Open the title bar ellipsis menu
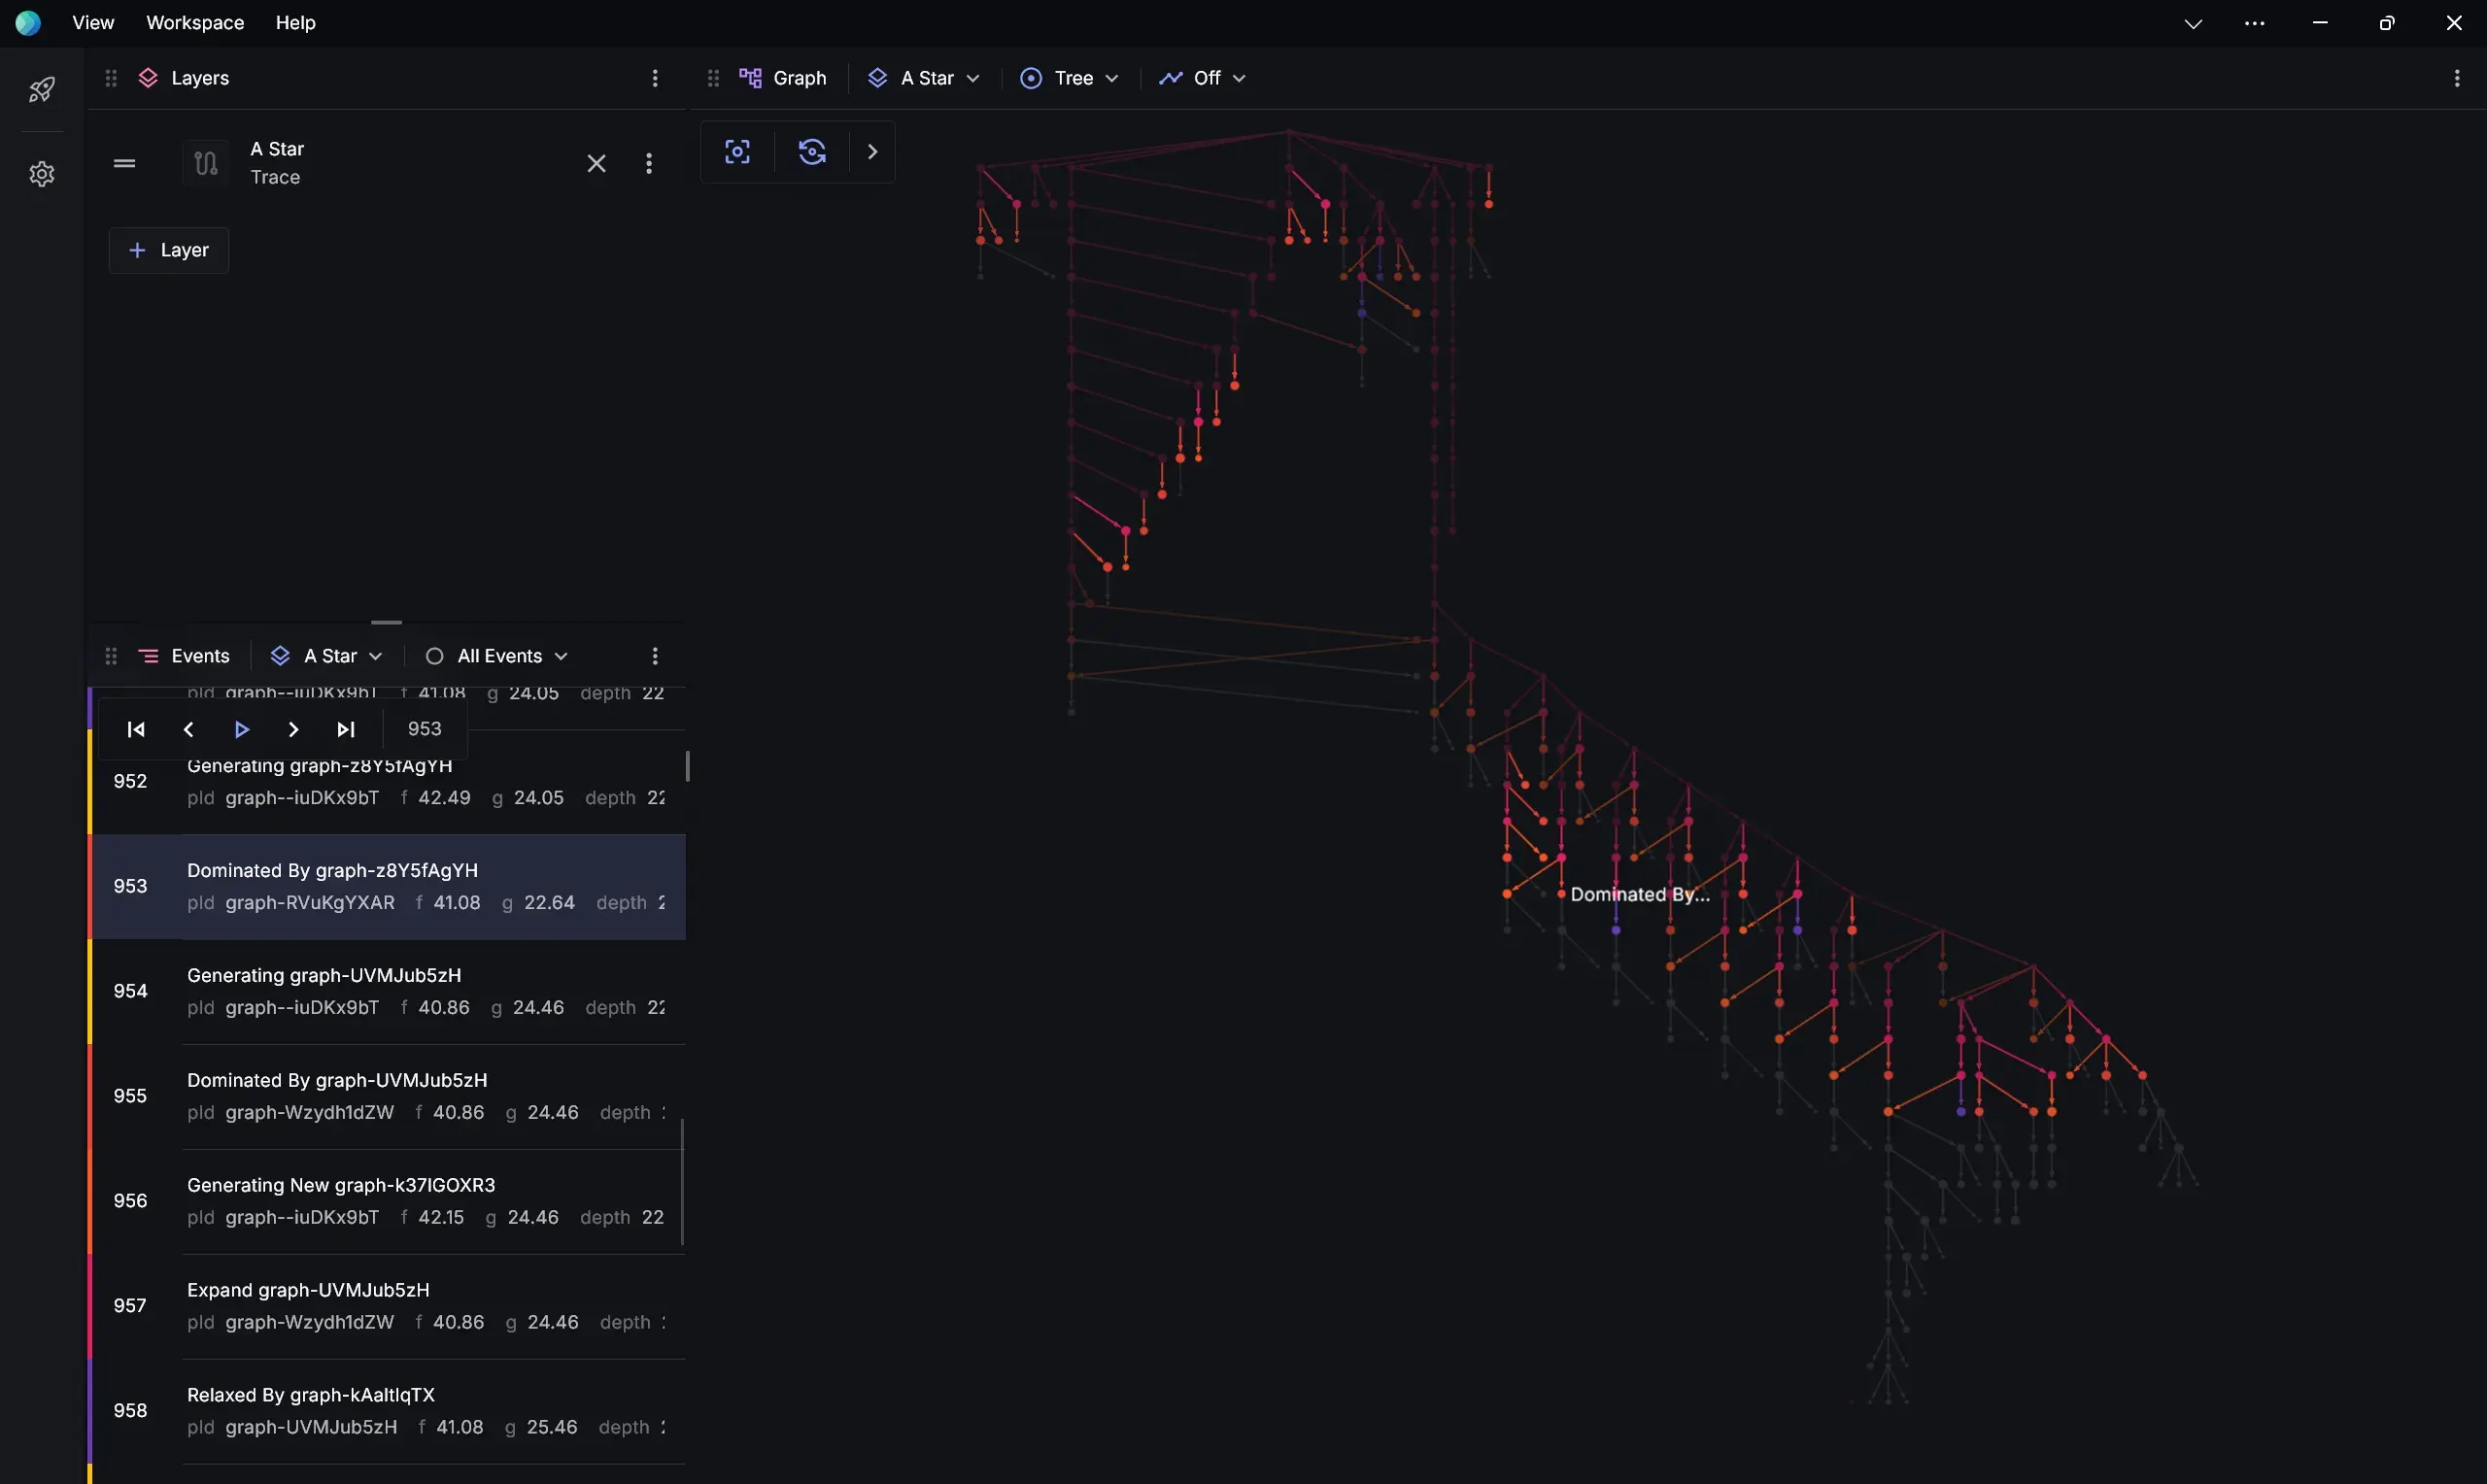This screenshot has width=2487, height=1484. click(x=2254, y=23)
